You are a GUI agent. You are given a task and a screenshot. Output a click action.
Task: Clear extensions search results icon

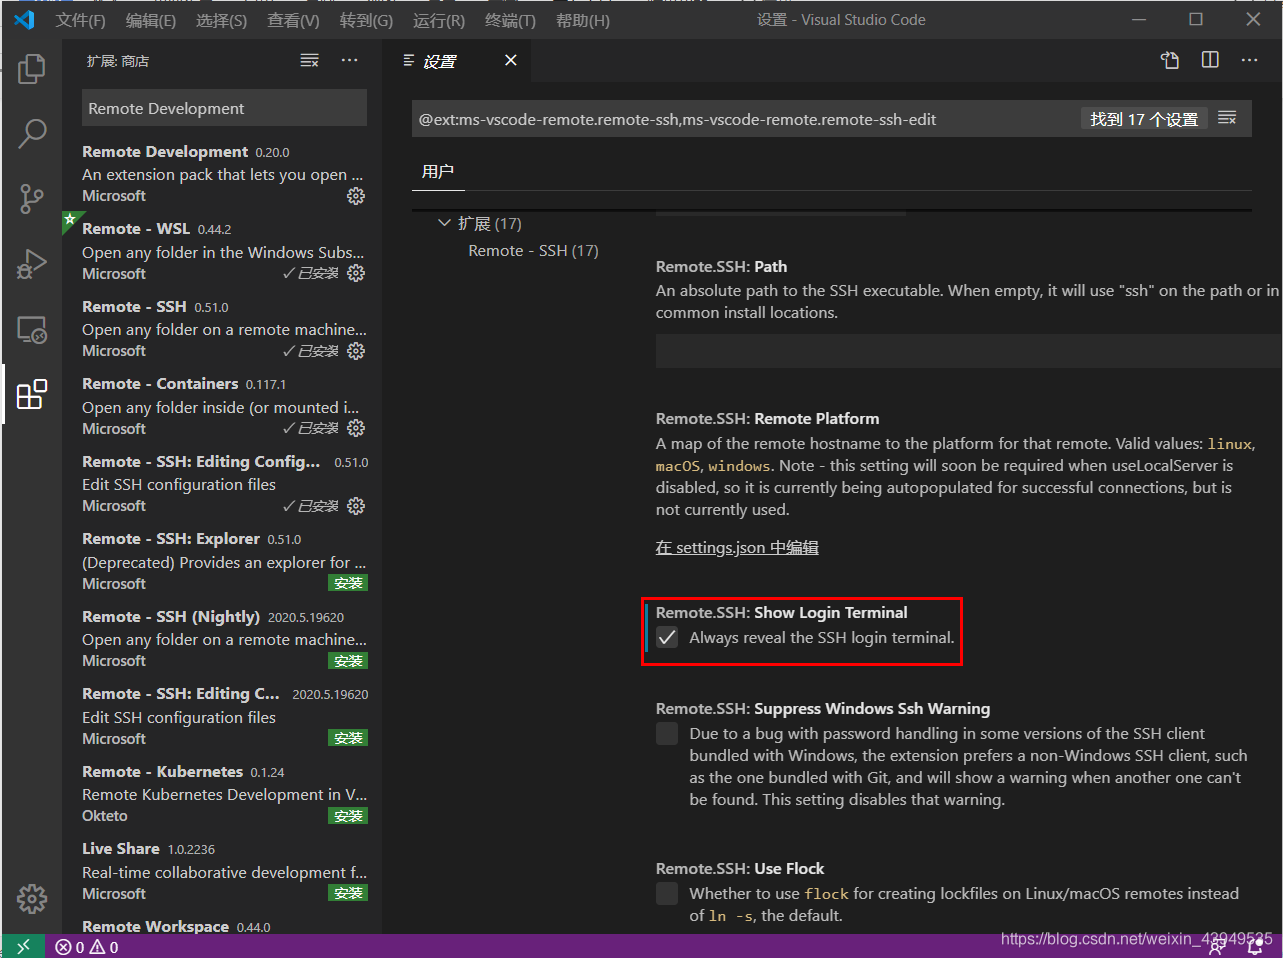[x=310, y=61]
